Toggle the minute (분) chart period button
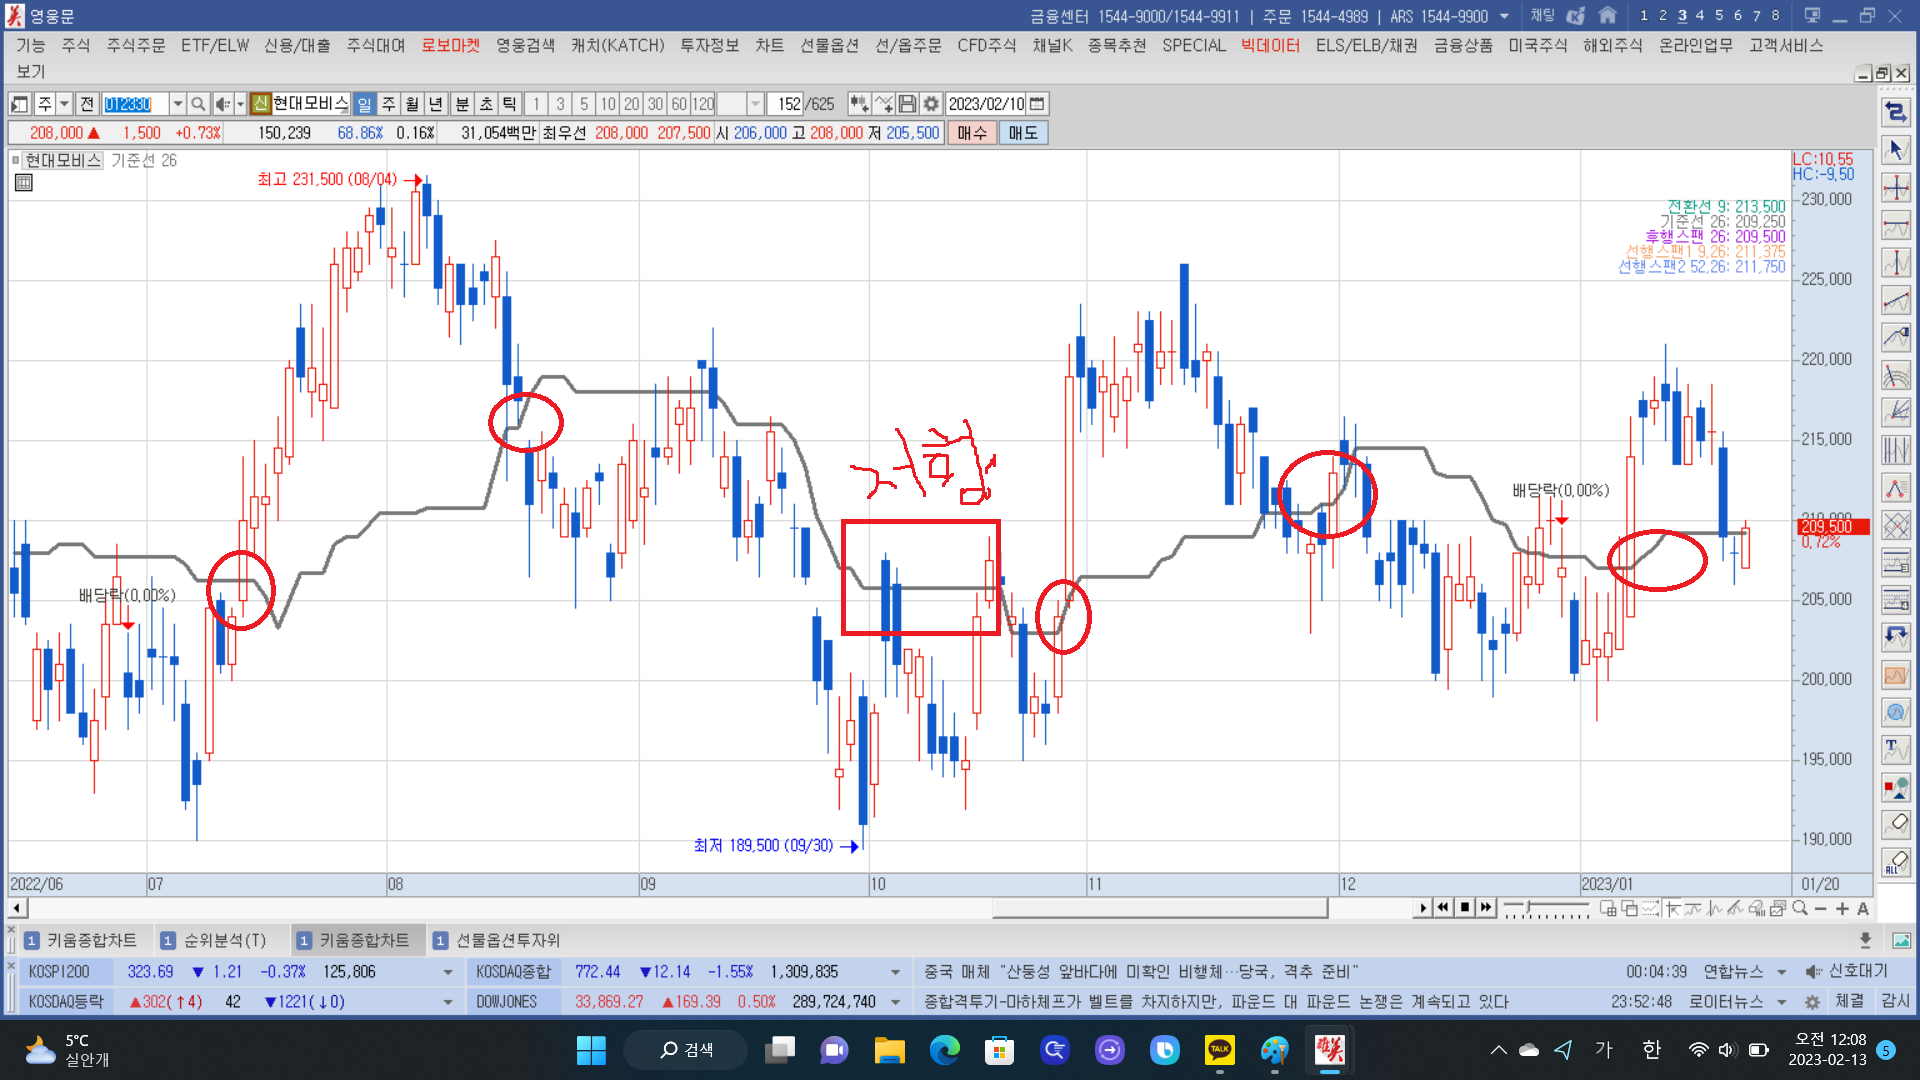The width and height of the screenshot is (1920, 1080). [462, 104]
